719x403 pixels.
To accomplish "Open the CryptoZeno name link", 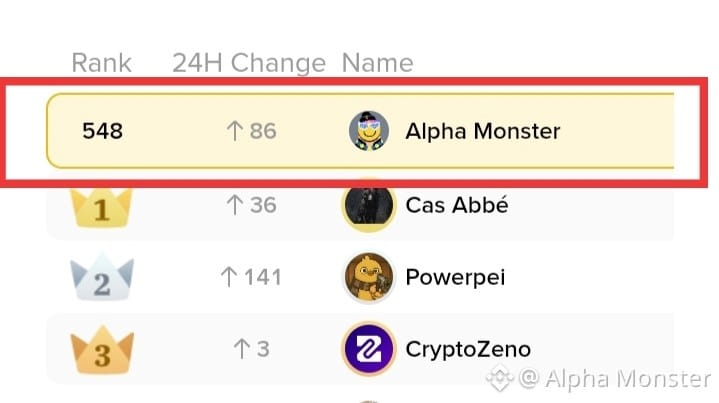I will (468, 349).
